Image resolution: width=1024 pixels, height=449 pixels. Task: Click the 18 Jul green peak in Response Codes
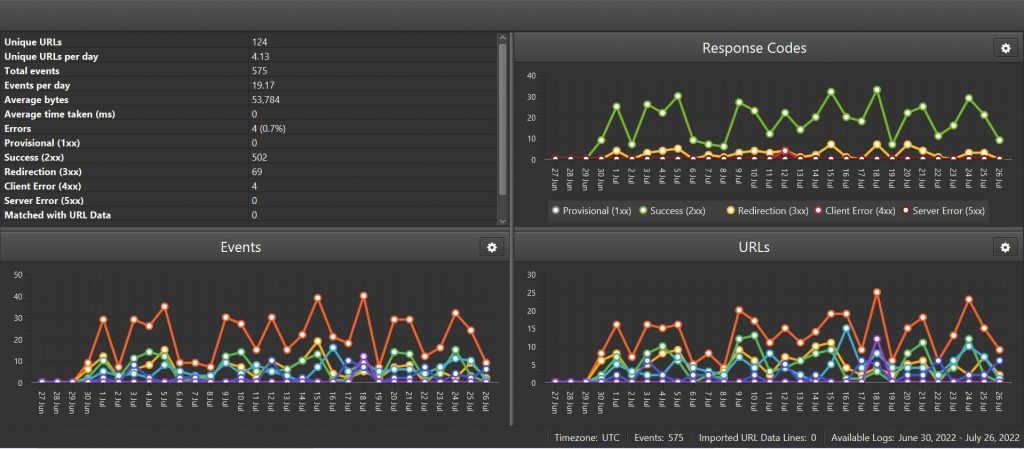pos(877,90)
